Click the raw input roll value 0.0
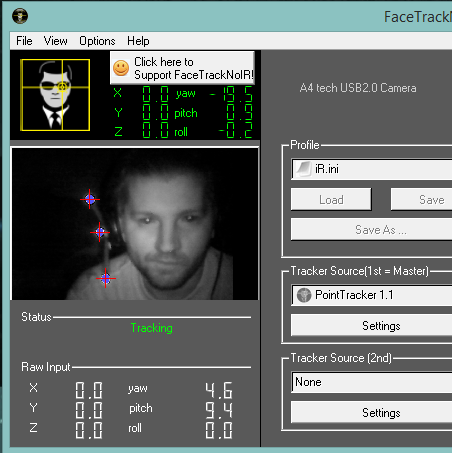452x453 pixels. click(x=219, y=430)
